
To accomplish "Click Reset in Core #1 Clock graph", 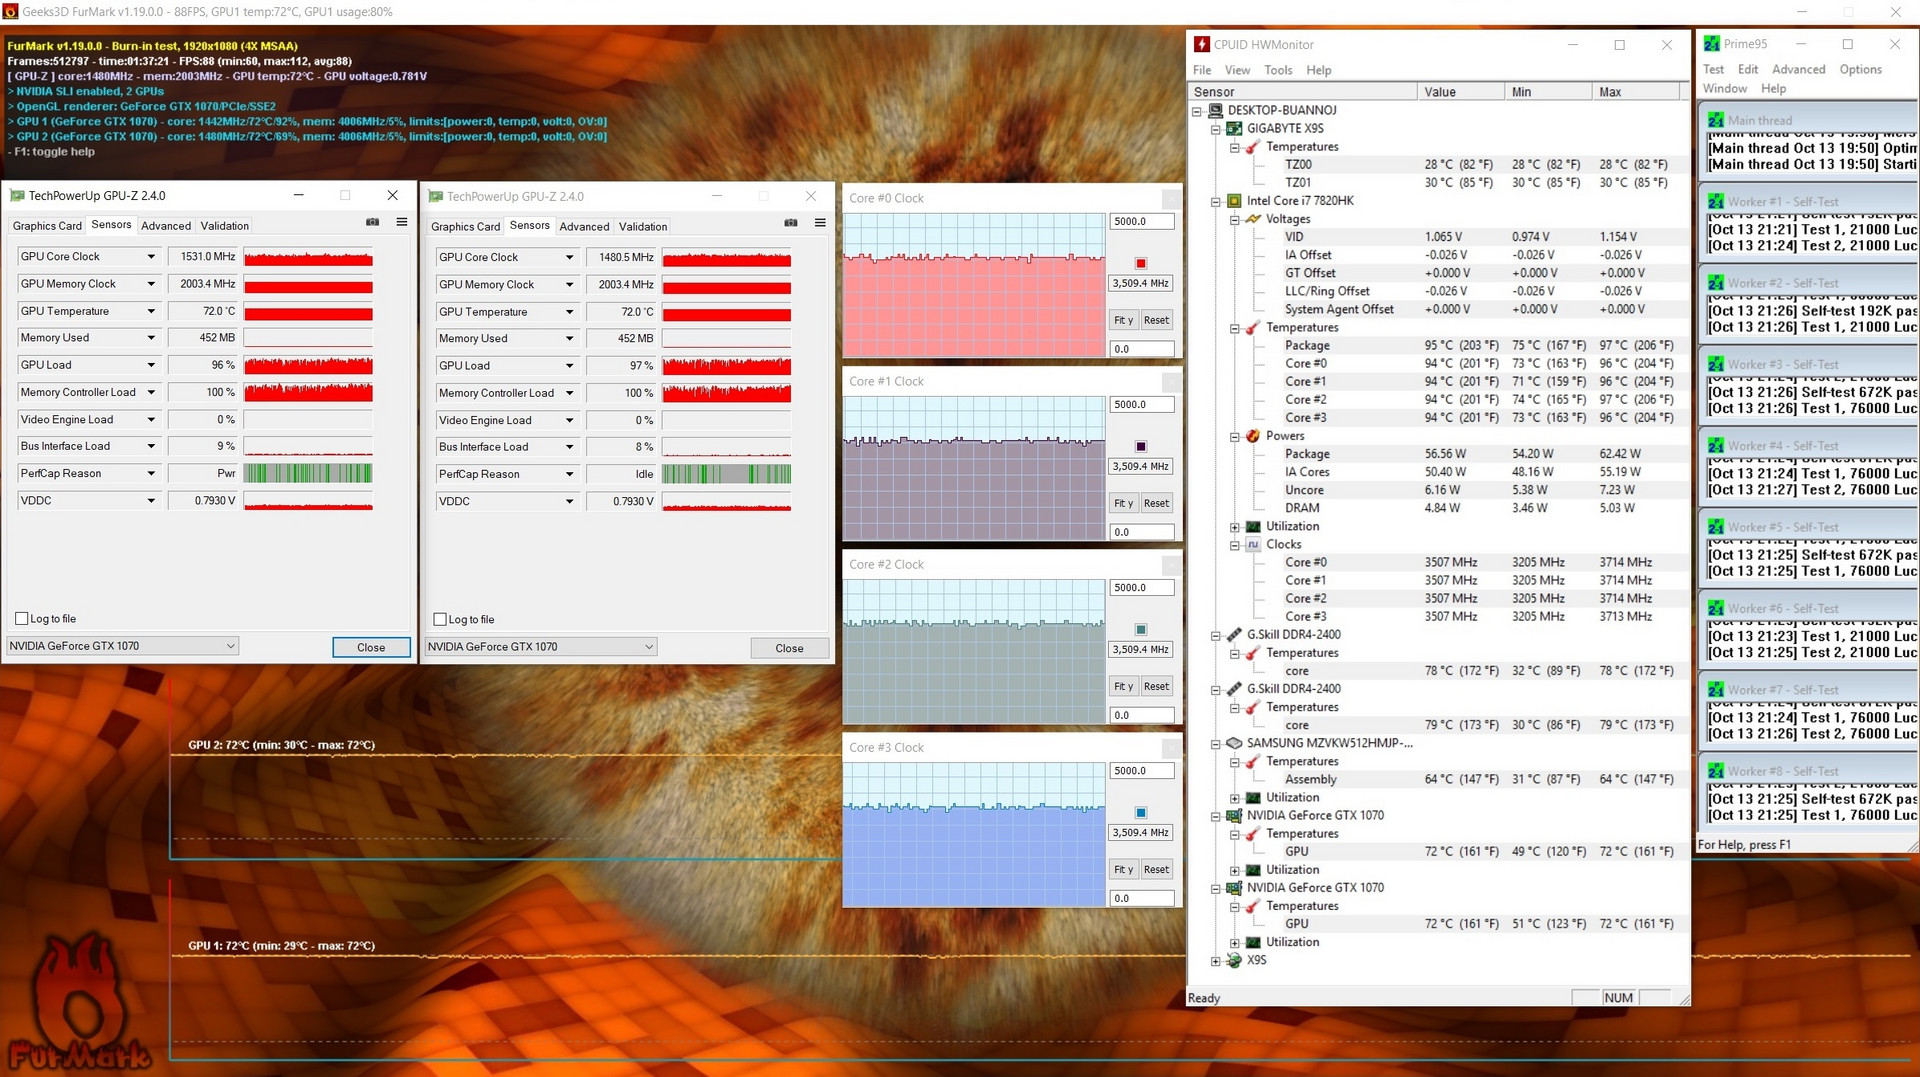I will pyautogui.click(x=1156, y=503).
